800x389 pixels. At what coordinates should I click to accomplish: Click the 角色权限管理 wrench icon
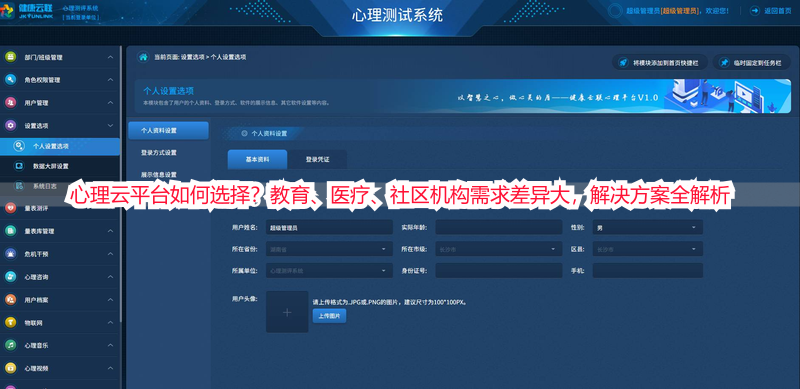point(10,80)
